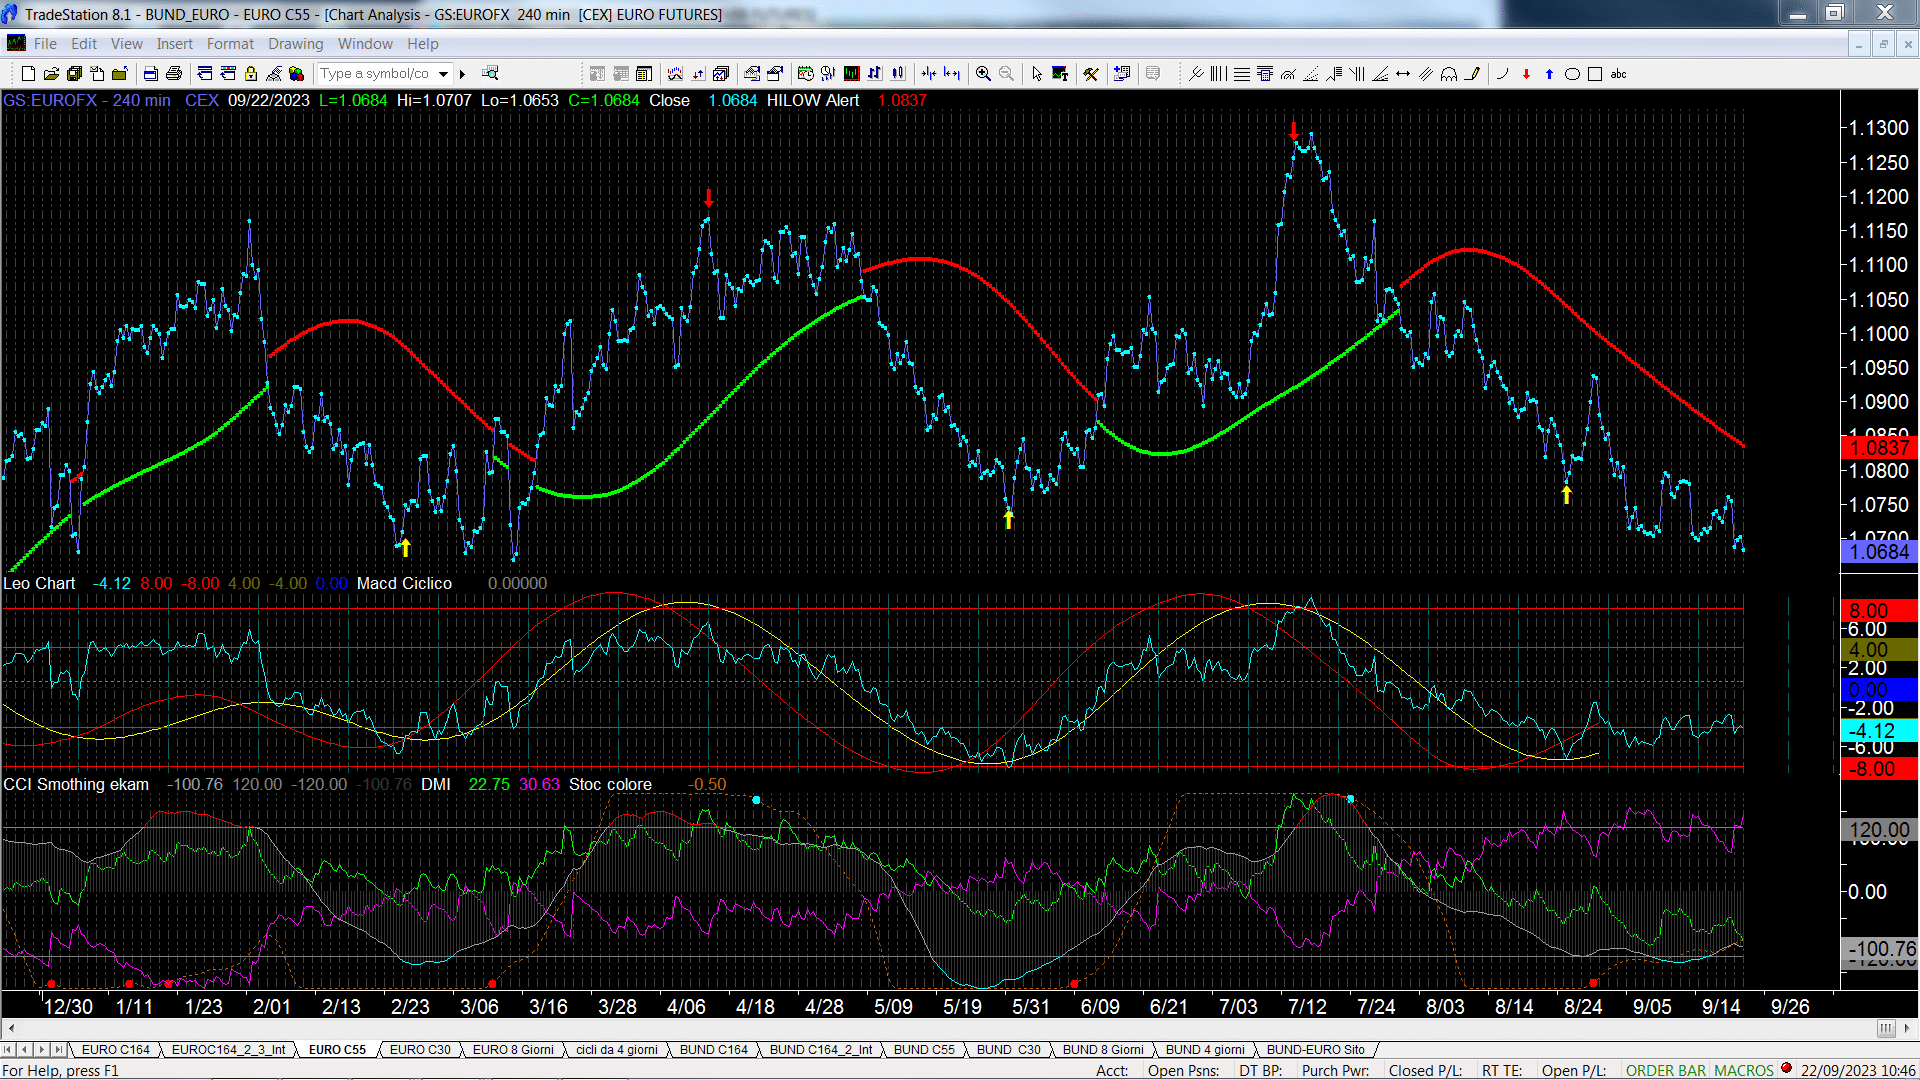Select the pointer arrow tool
This screenshot has width=1920, height=1080.
tap(1037, 73)
